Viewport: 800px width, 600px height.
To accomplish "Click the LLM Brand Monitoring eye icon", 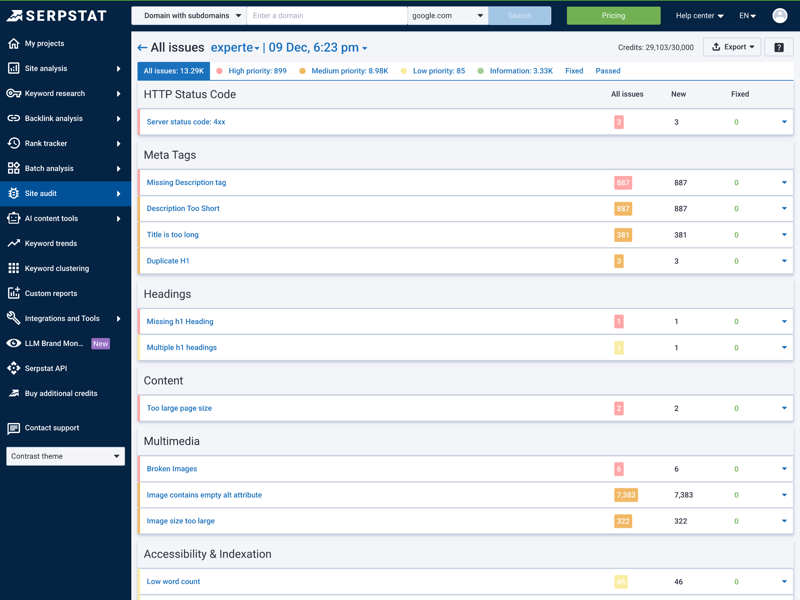I will (x=14, y=344).
